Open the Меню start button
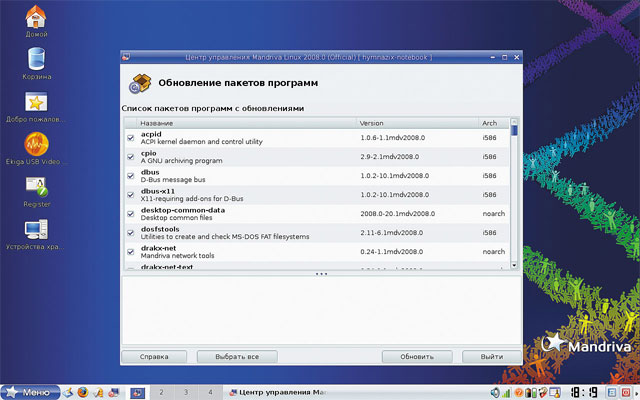The width and height of the screenshot is (640, 400). coord(30,392)
